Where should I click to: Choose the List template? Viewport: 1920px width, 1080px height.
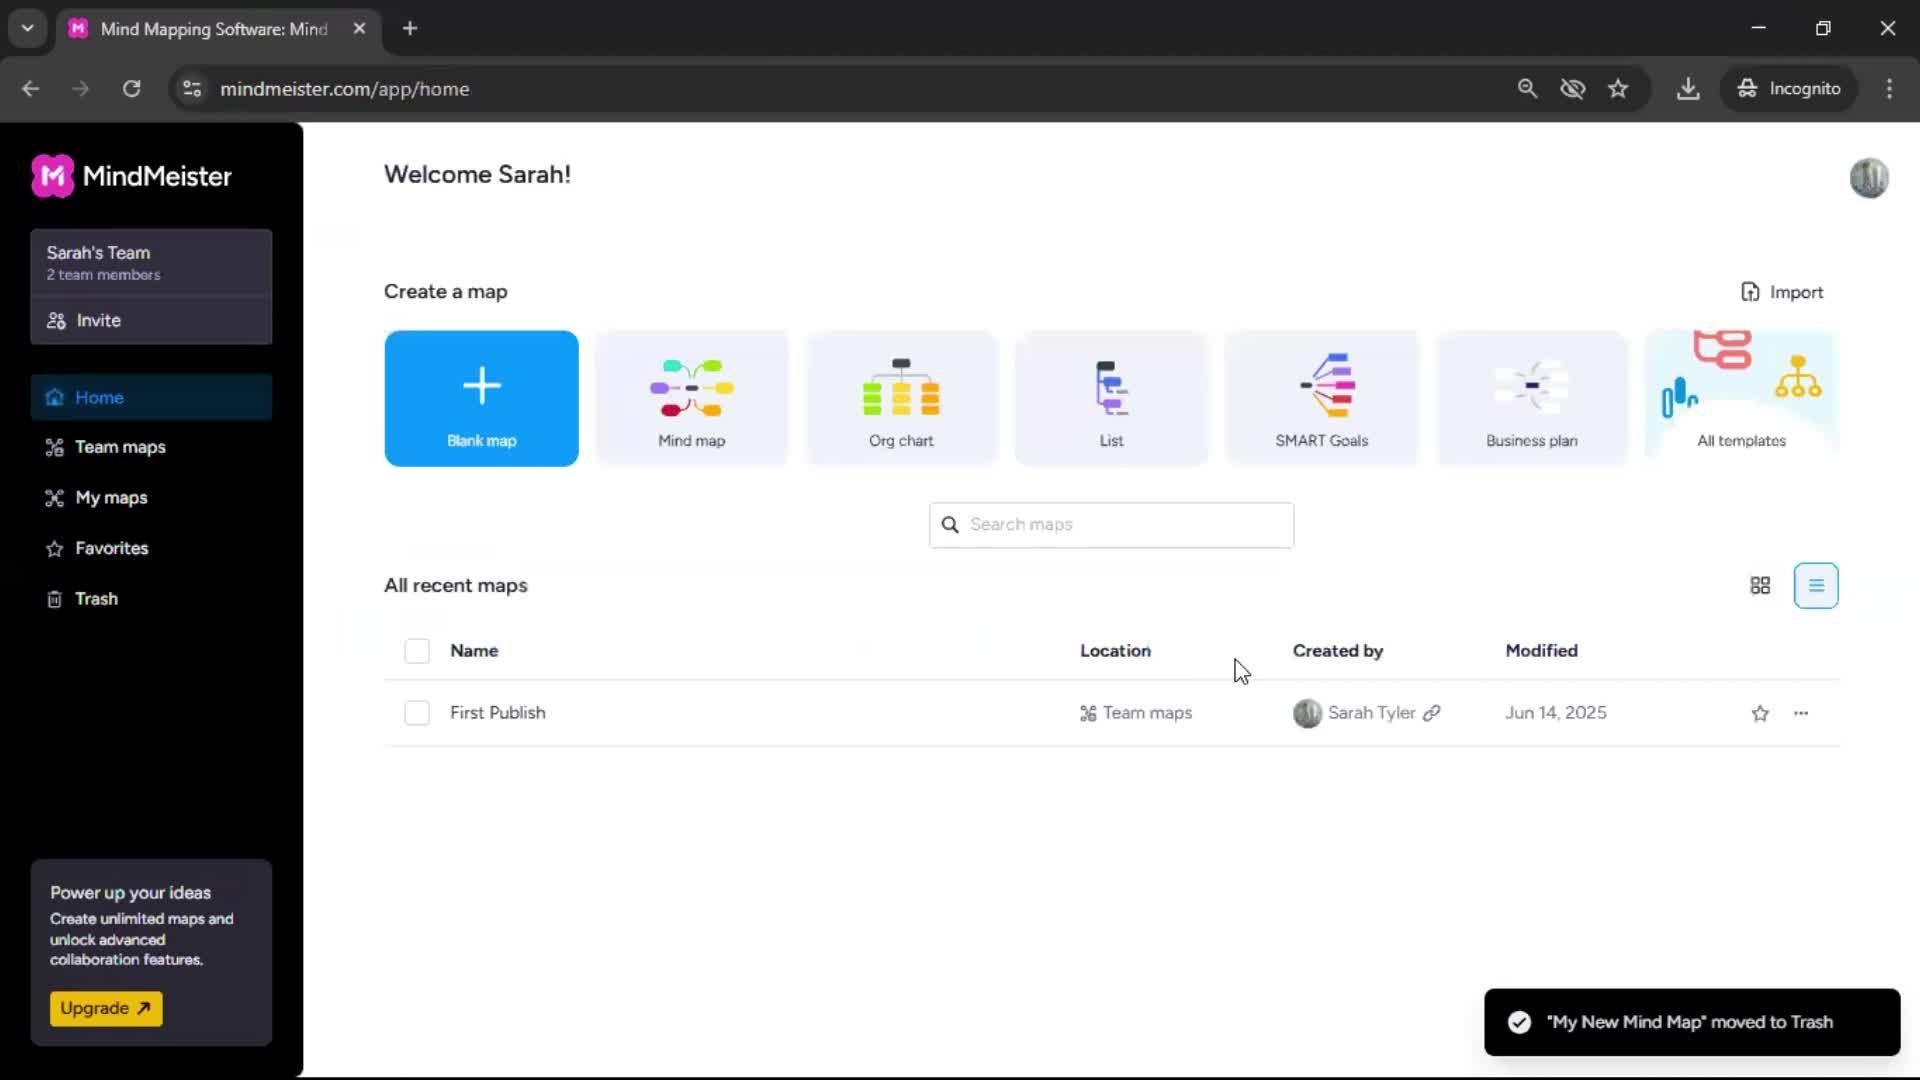(1111, 398)
